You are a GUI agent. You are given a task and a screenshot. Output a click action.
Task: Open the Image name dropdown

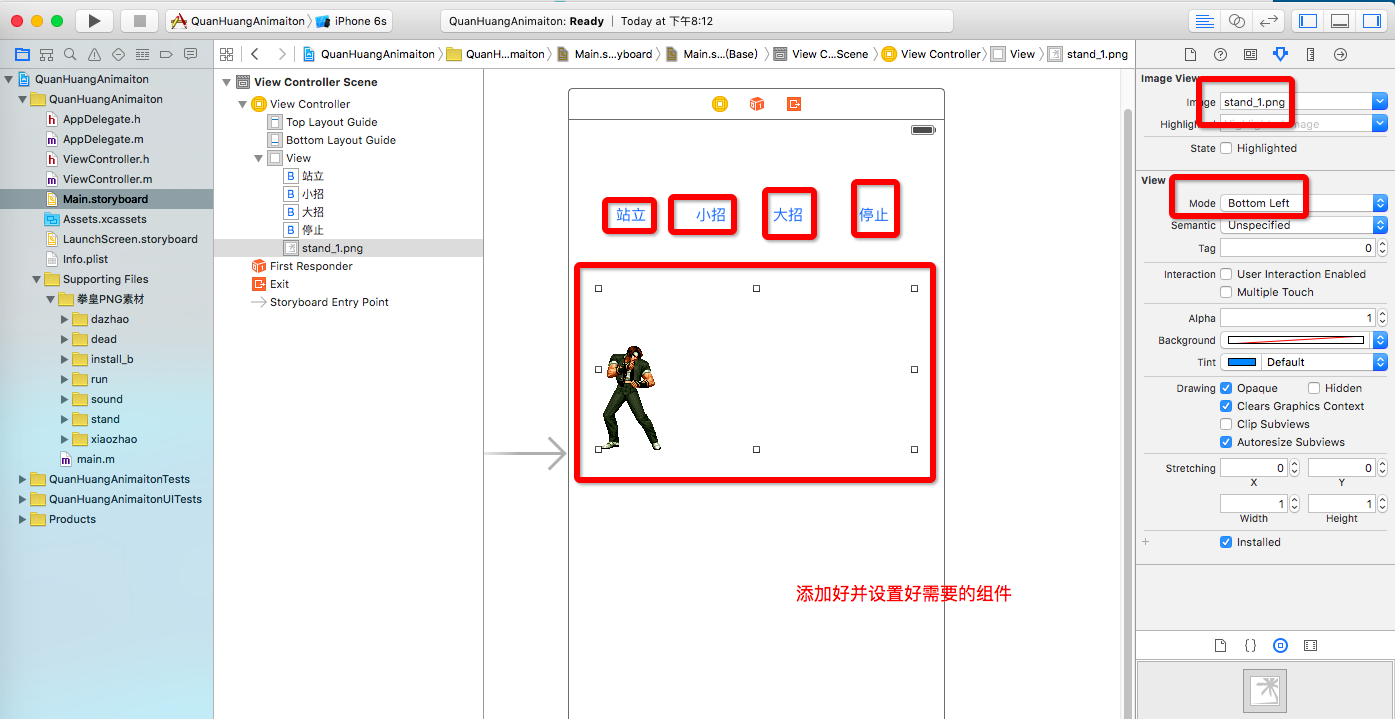(x=1380, y=101)
